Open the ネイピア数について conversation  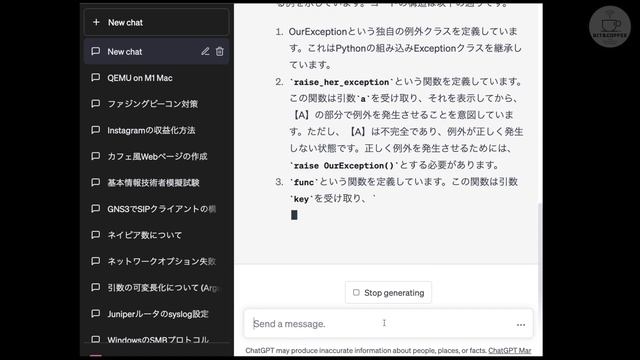point(156,235)
